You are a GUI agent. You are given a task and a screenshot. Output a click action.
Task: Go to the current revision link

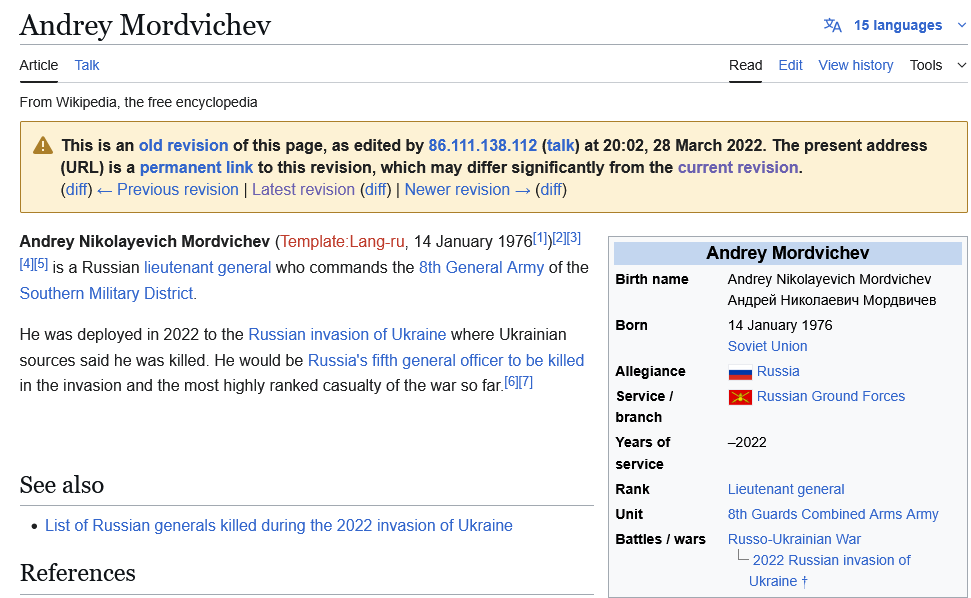tap(738, 168)
